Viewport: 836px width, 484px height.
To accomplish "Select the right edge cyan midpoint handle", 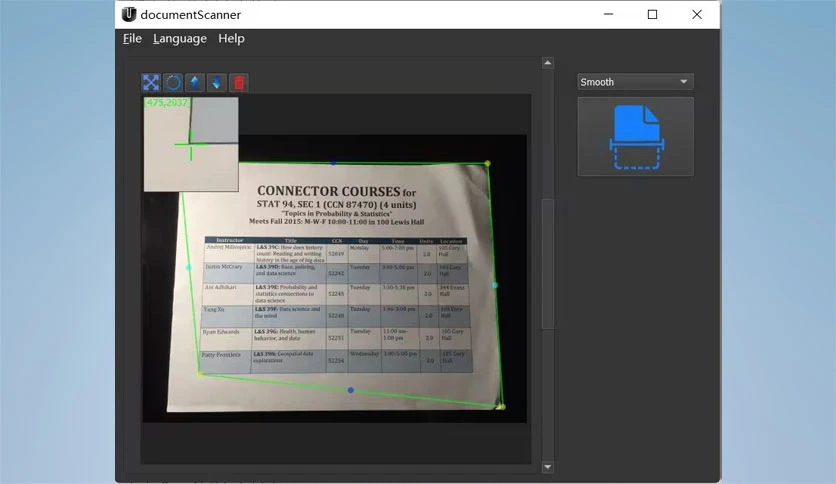I will tap(495, 285).
